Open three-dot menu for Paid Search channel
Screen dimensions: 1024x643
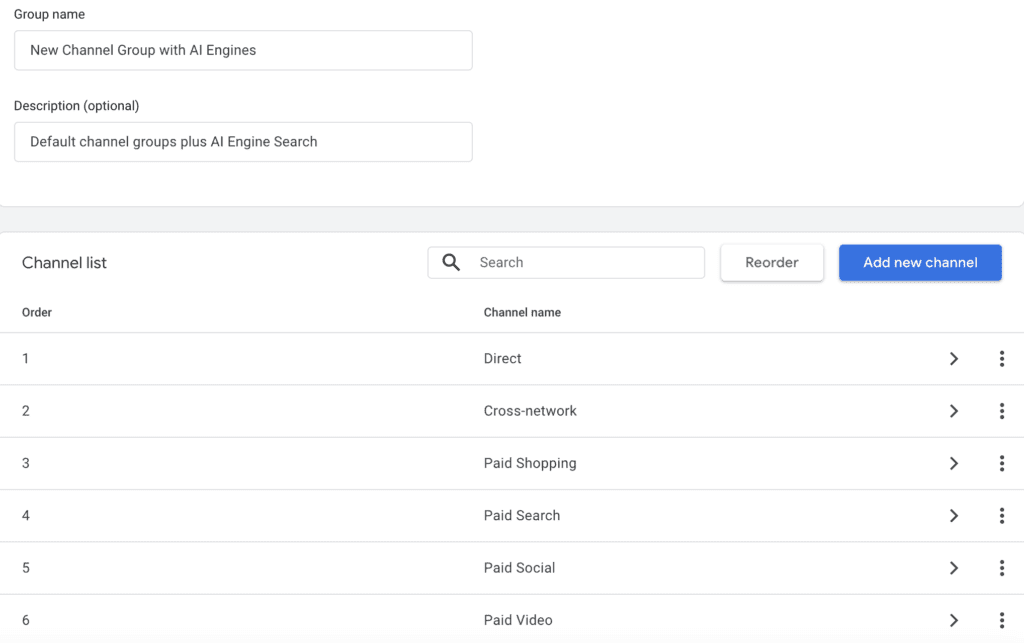1001,516
